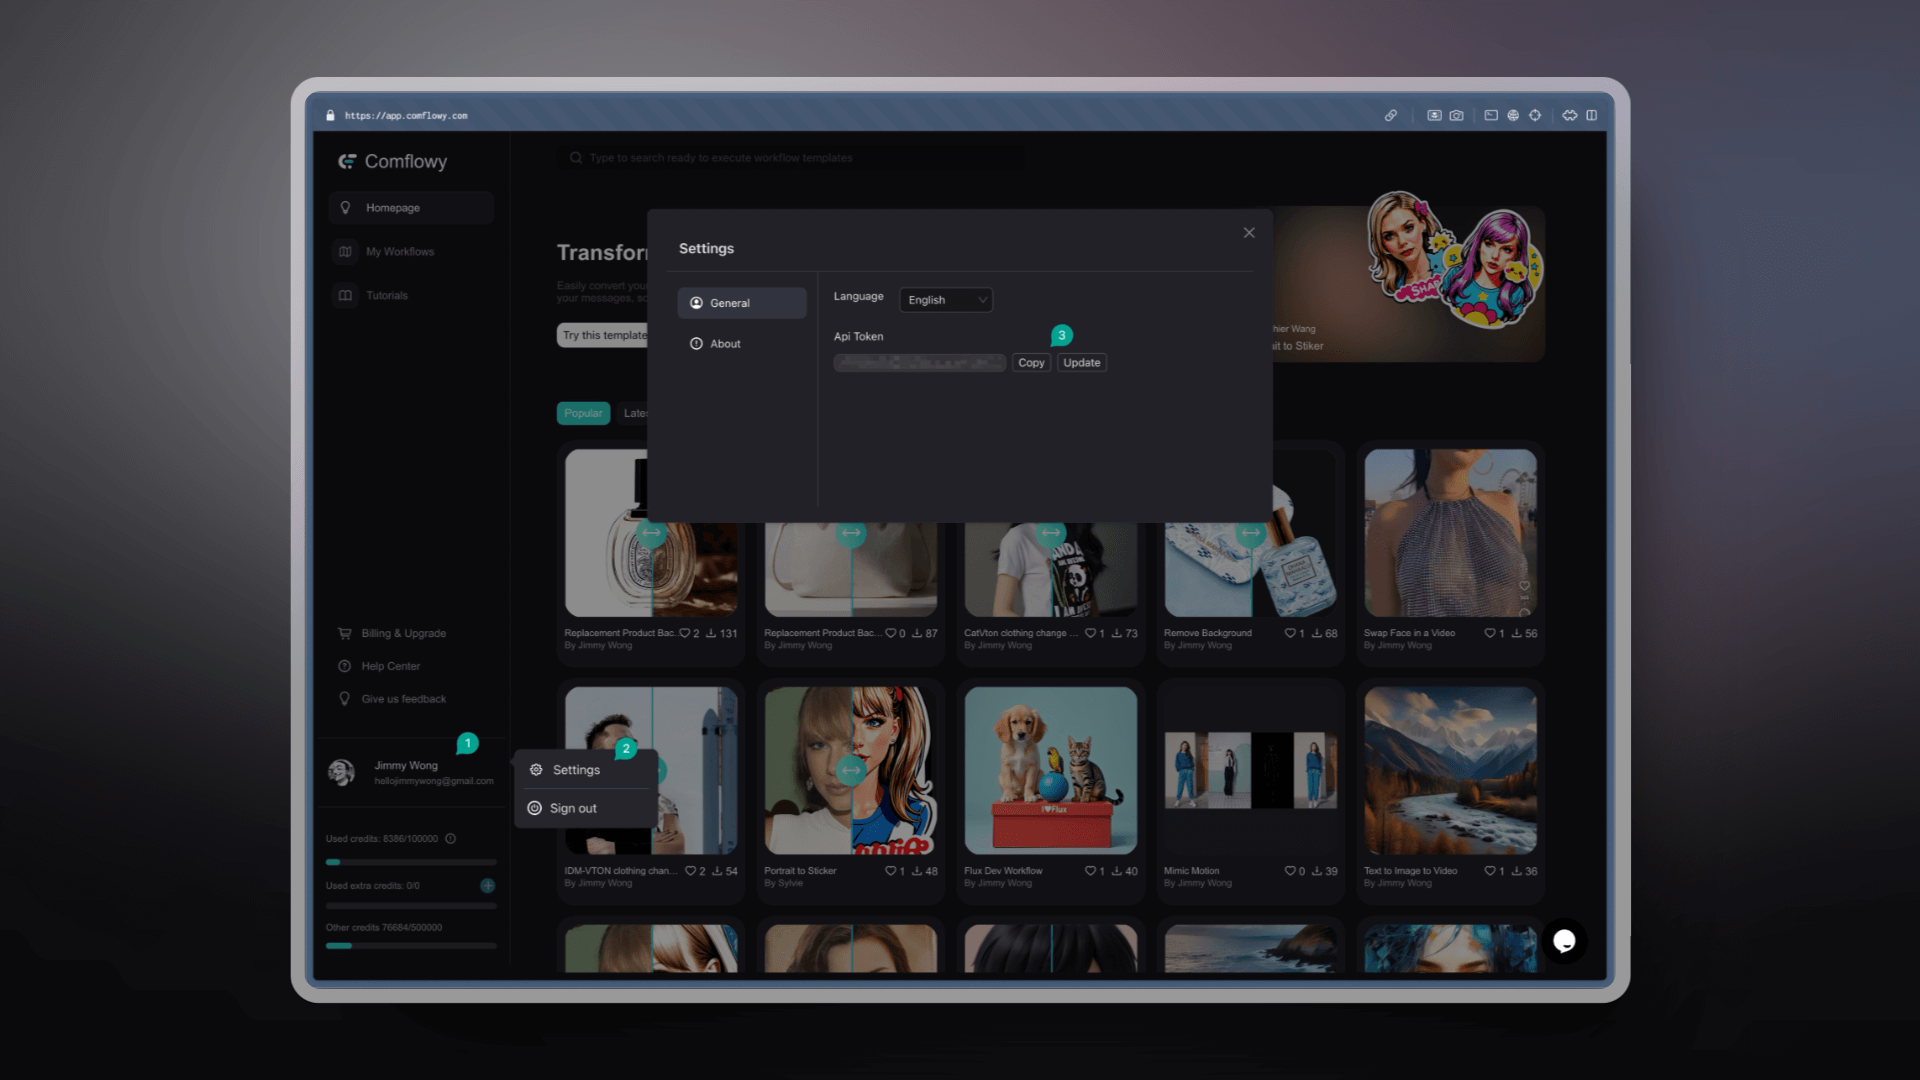This screenshot has height=1080, width=1920.
Task: Click the IDM-VTON clothing change title
Action: tap(620, 871)
